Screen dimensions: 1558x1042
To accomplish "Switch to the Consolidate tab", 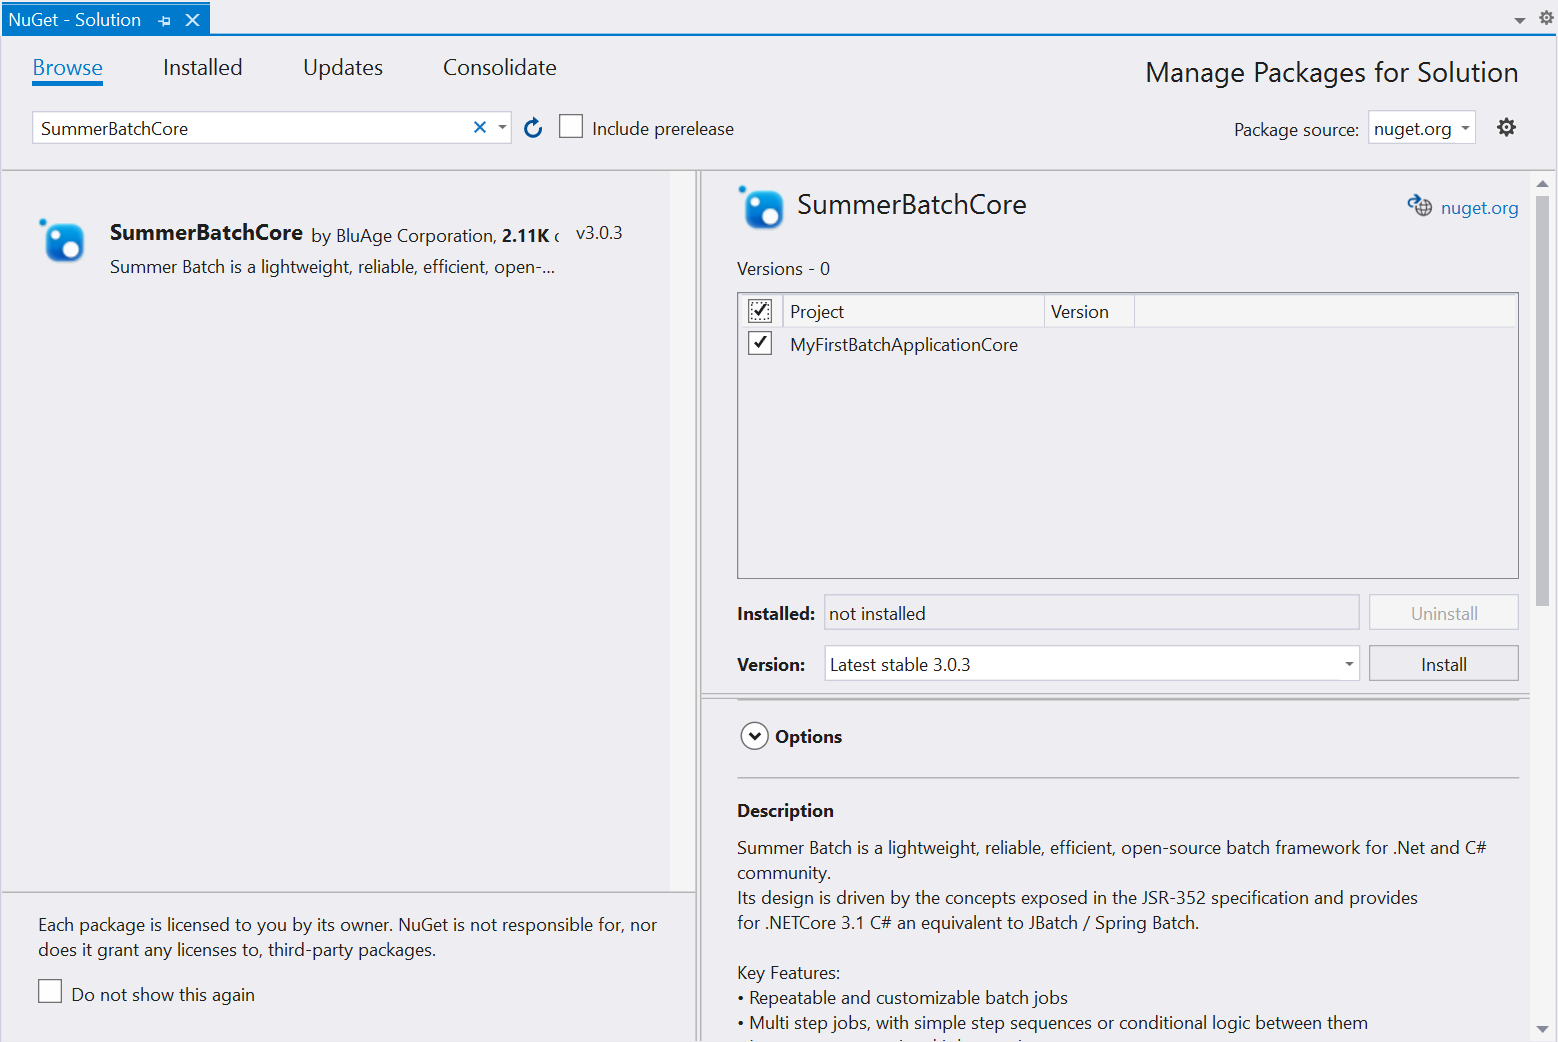I will point(500,67).
